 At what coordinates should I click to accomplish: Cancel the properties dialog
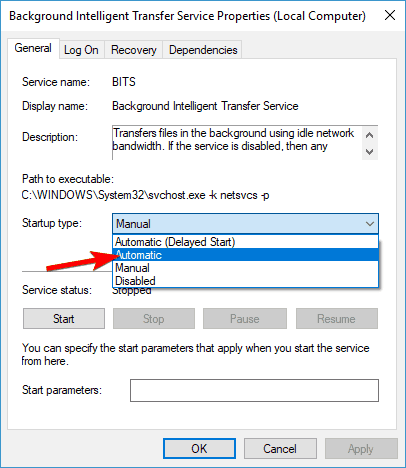coord(280,448)
